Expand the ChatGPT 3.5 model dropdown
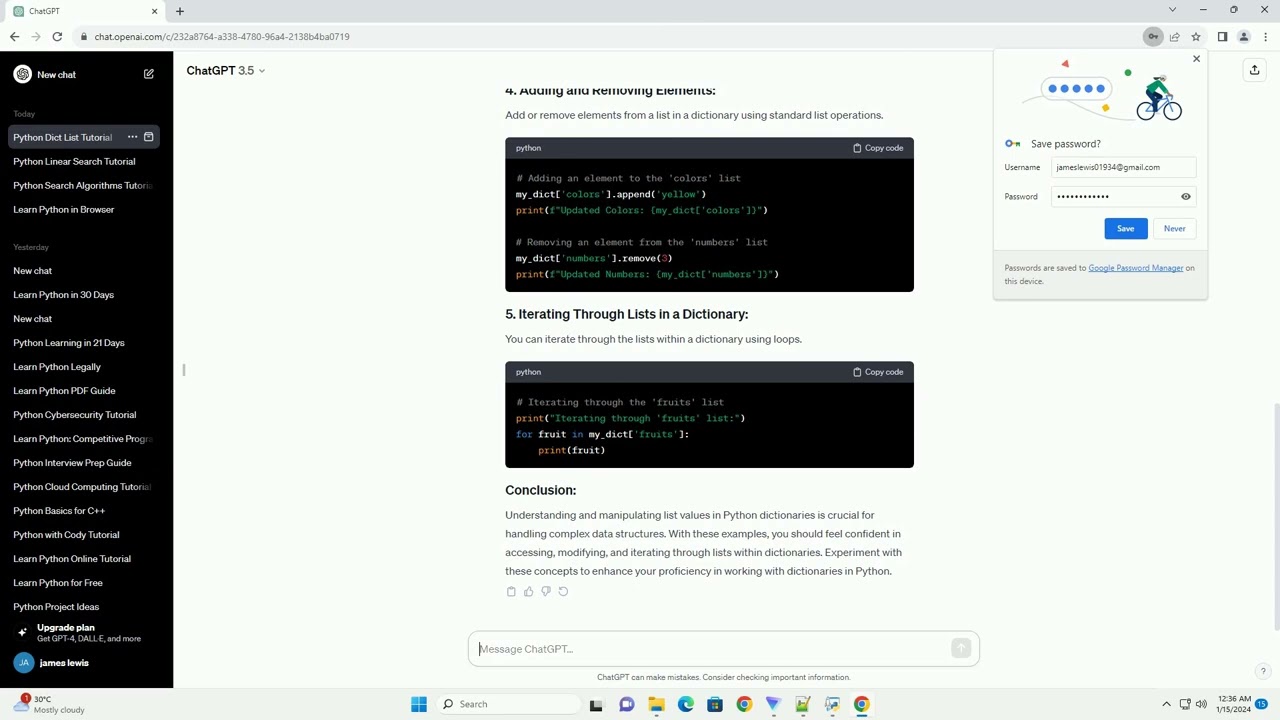The width and height of the screenshot is (1280, 720). click(226, 71)
